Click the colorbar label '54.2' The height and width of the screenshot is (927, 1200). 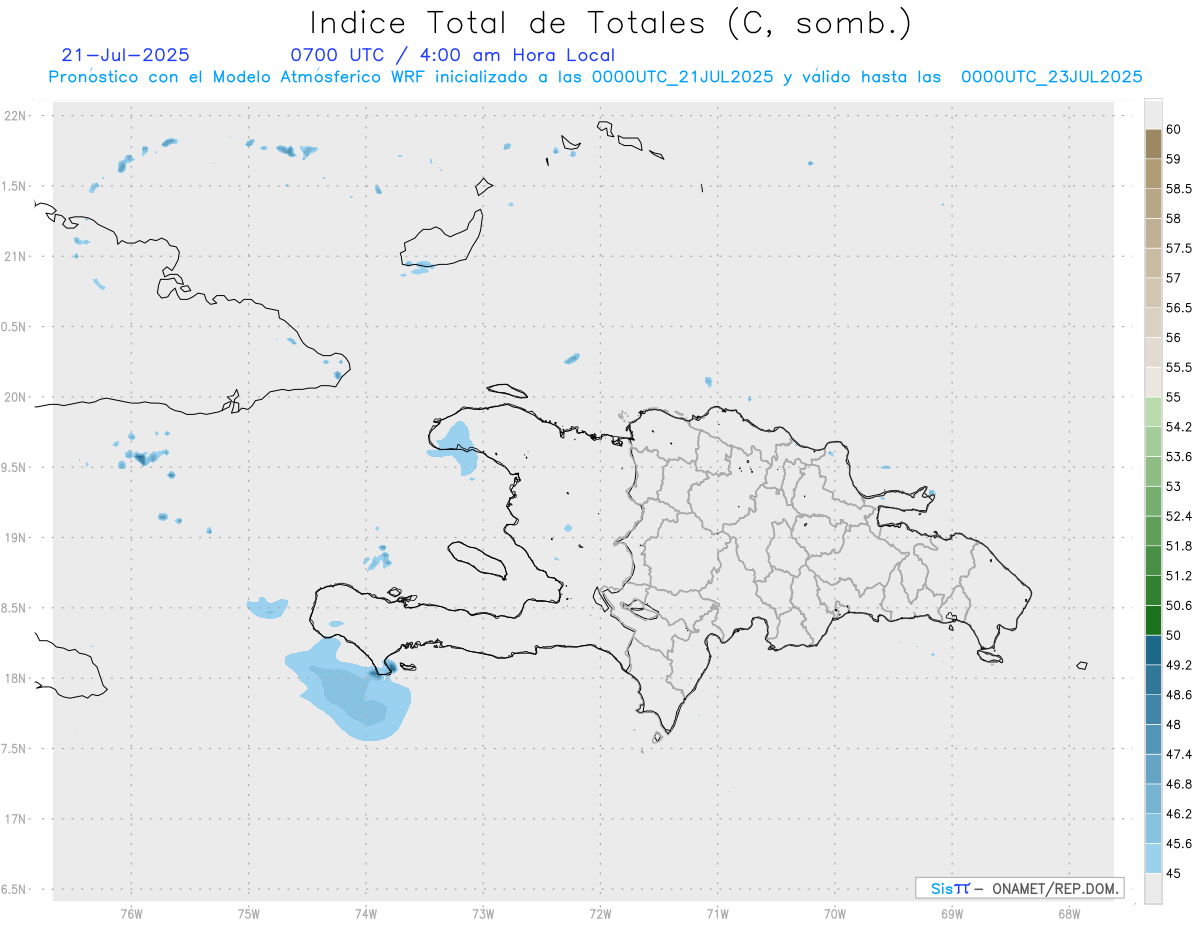point(1179,427)
